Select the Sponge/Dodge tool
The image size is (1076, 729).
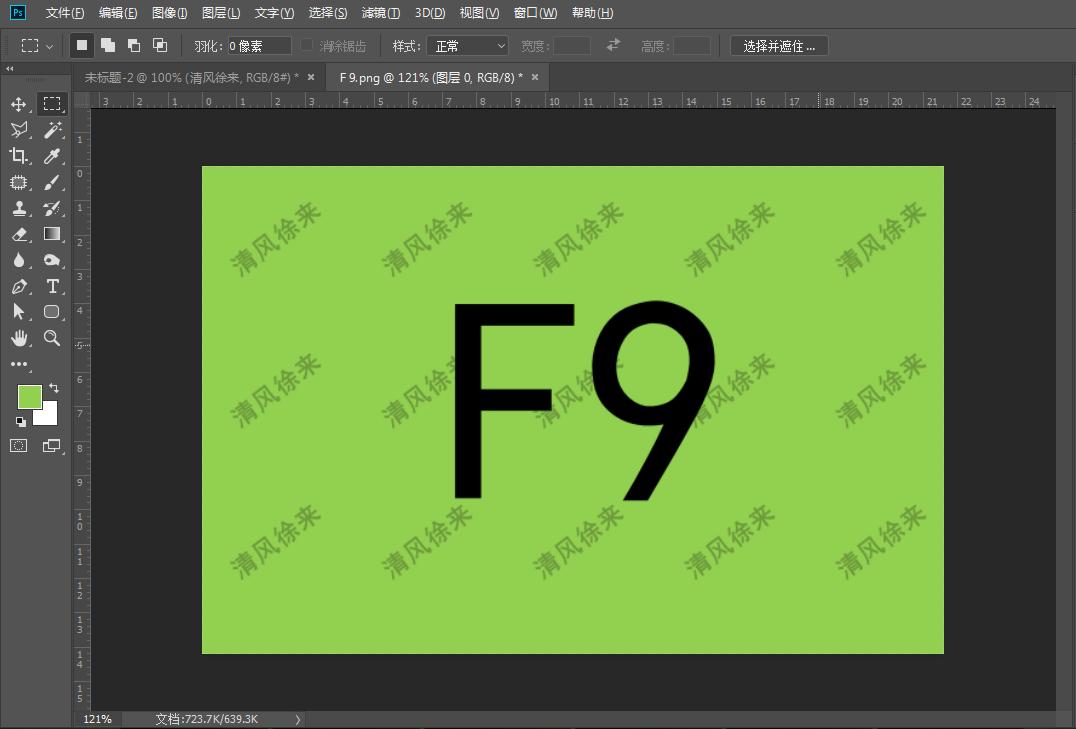pyautogui.click(x=52, y=260)
